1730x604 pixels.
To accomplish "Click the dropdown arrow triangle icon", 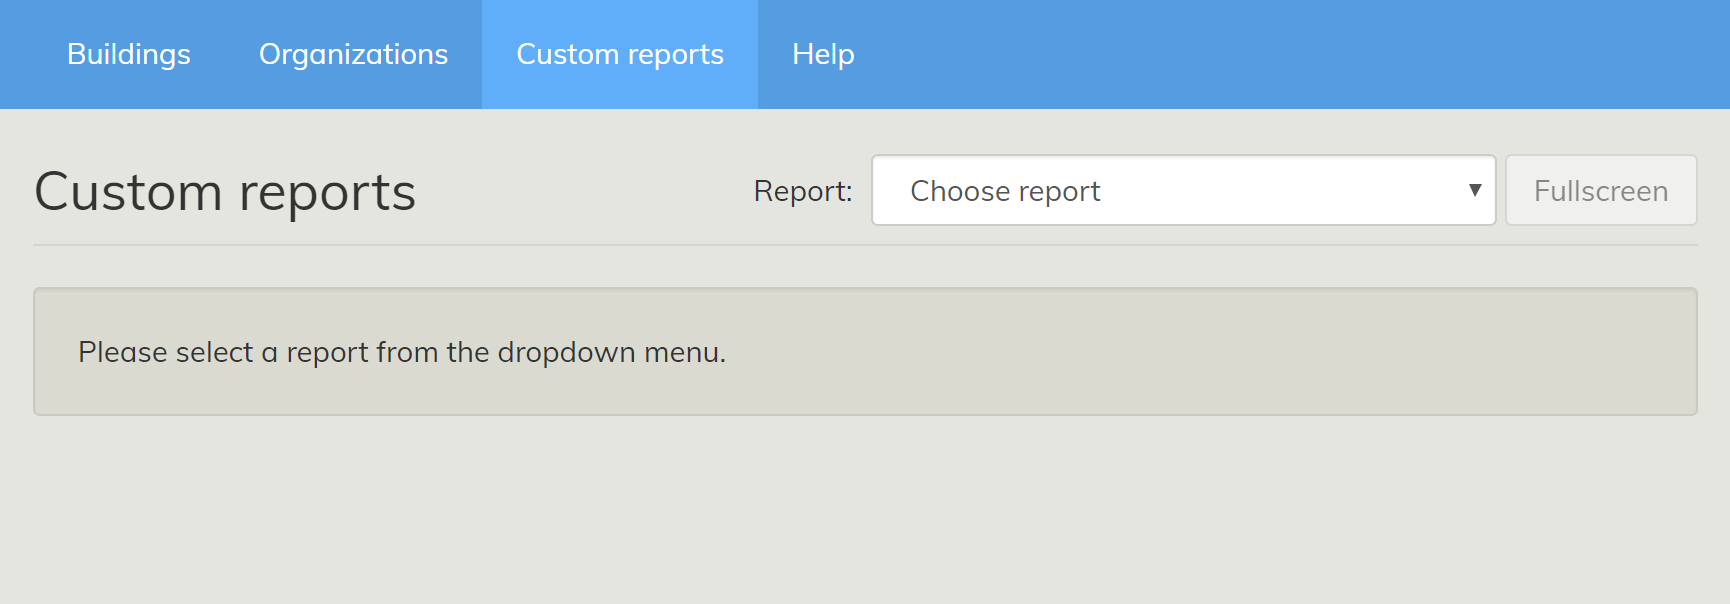I will pyautogui.click(x=1475, y=190).
